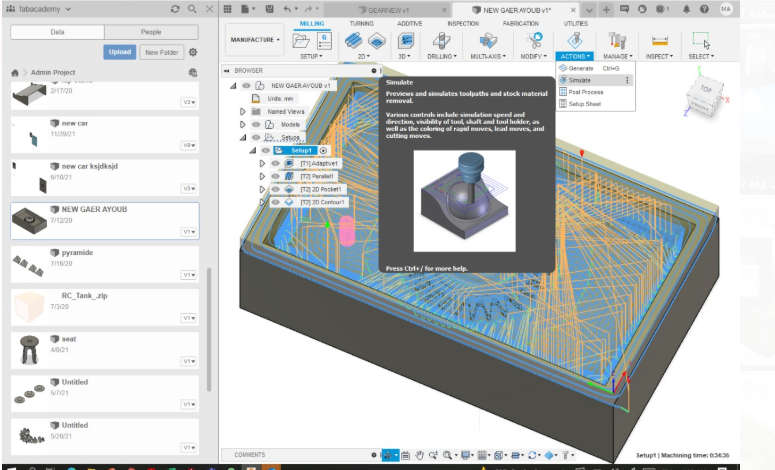Screen dimensions: 775x470
Task: Click the File menu document icon
Action: [245, 9]
